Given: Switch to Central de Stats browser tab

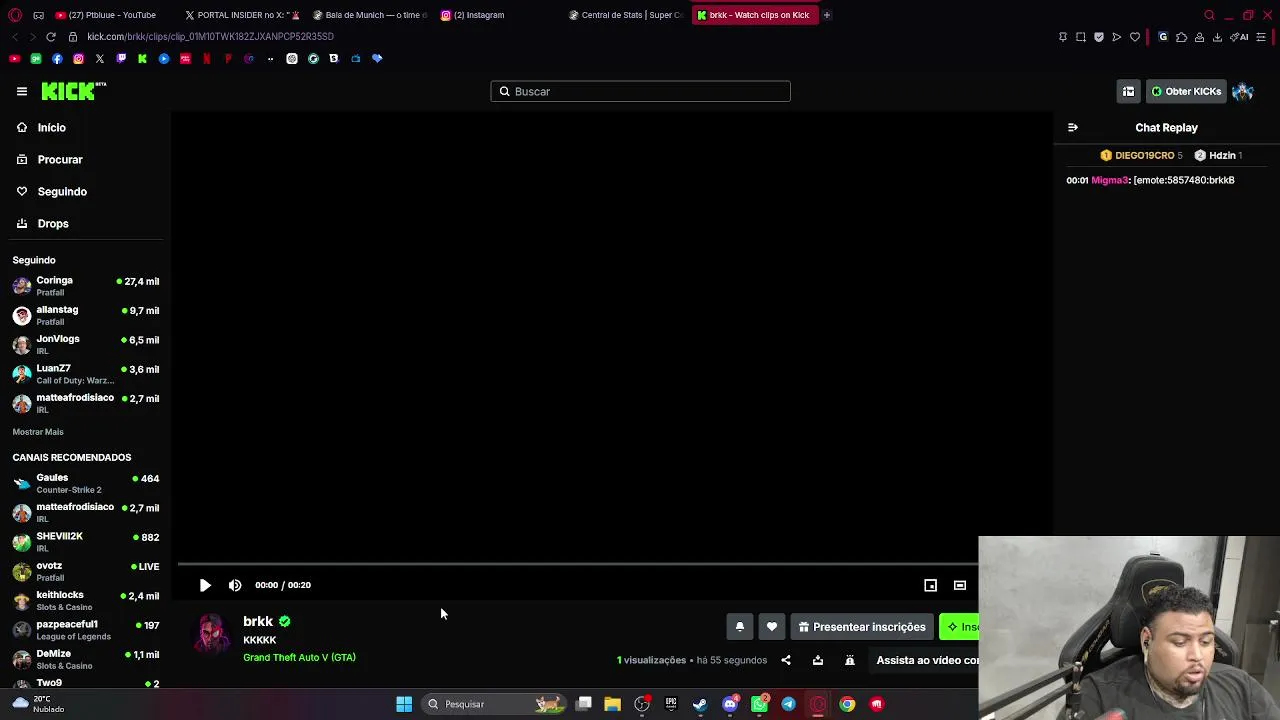Looking at the screenshot, I should point(626,15).
